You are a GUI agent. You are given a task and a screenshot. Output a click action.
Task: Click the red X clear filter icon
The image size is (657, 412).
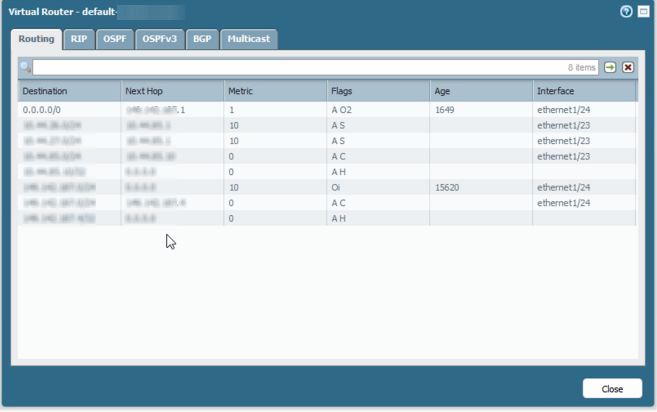click(628, 67)
